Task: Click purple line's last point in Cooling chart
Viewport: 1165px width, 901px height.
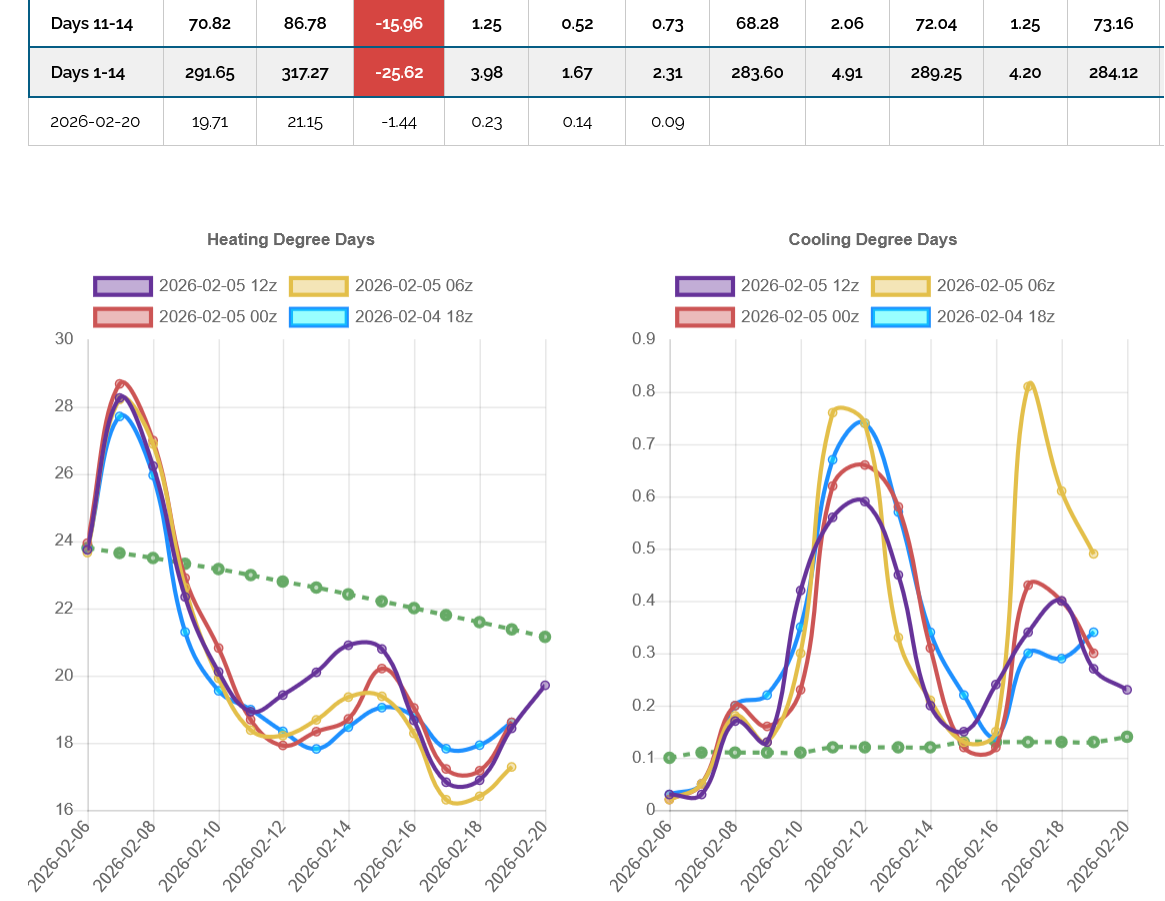Action: pos(1127,690)
